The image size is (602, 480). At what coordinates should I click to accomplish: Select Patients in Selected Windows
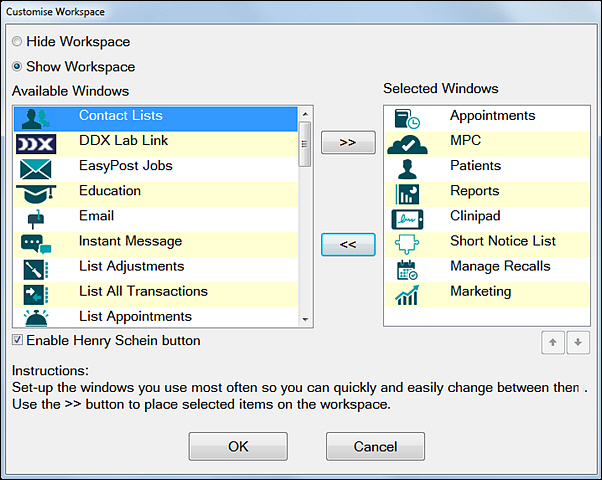(487, 169)
